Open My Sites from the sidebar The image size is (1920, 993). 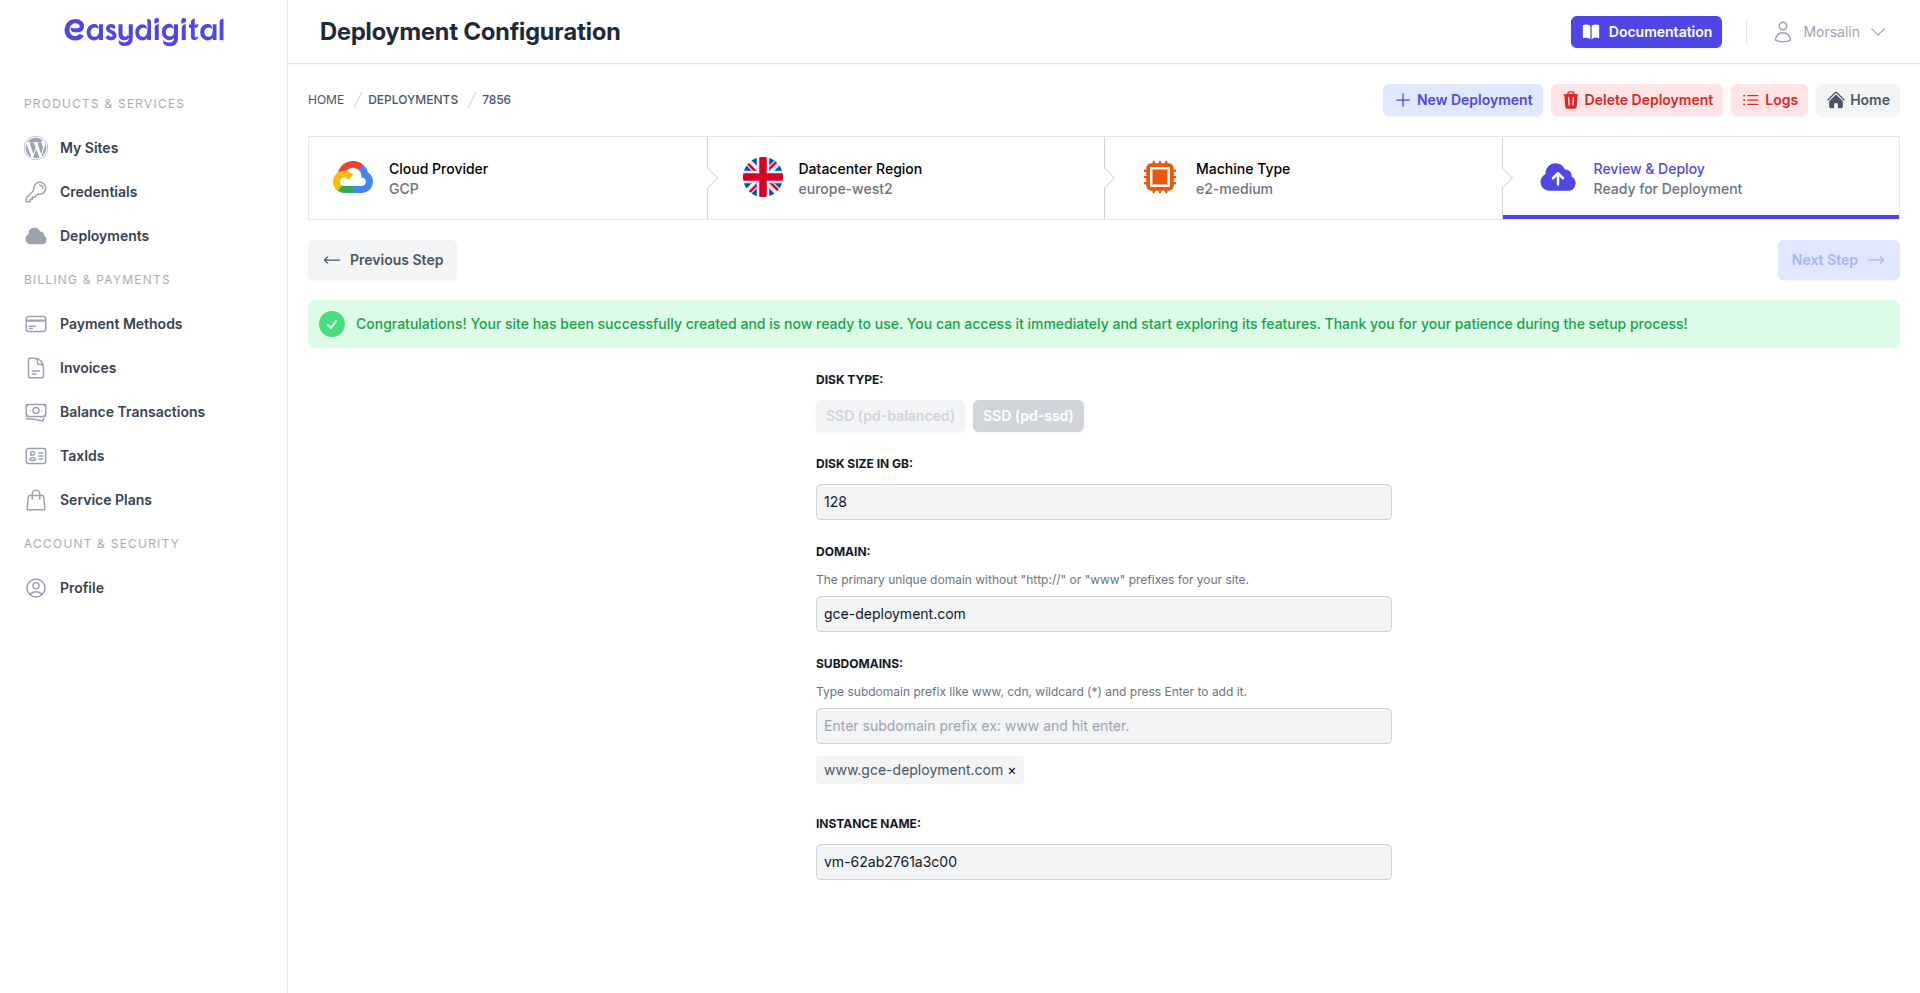(x=35, y=147)
